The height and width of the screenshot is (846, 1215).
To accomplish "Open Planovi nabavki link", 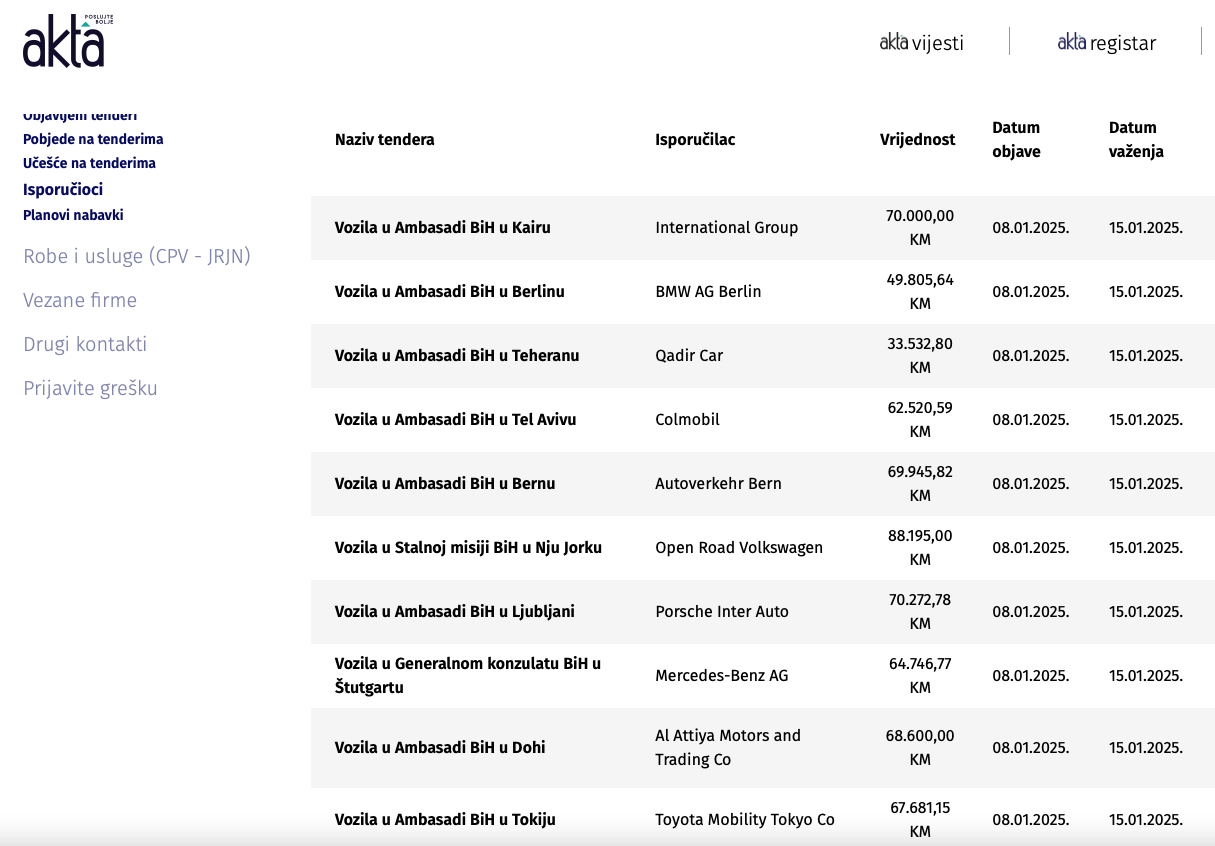I will tap(73, 215).
